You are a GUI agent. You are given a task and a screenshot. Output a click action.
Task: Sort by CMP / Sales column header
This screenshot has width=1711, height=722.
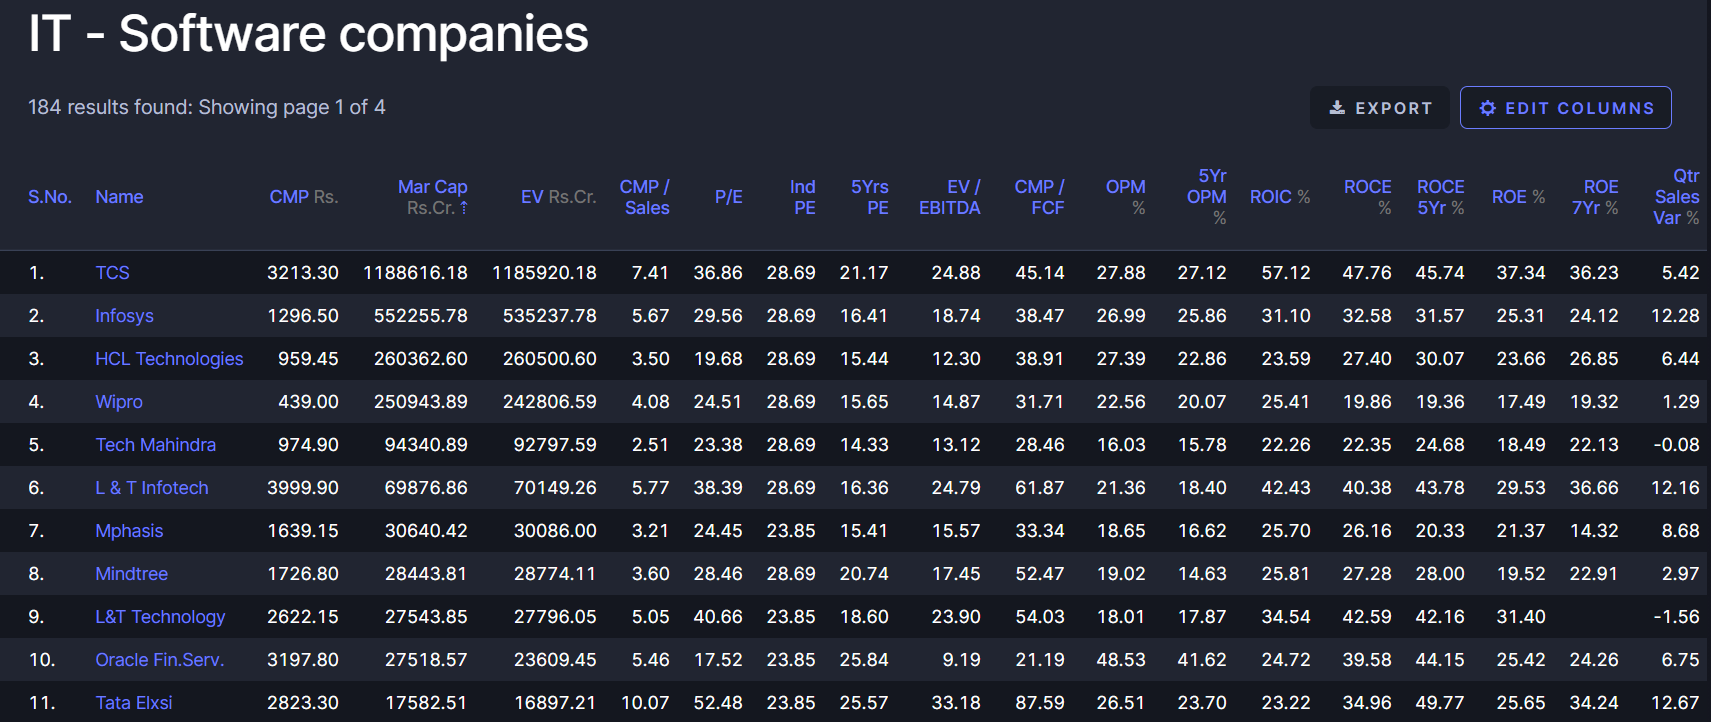(645, 197)
